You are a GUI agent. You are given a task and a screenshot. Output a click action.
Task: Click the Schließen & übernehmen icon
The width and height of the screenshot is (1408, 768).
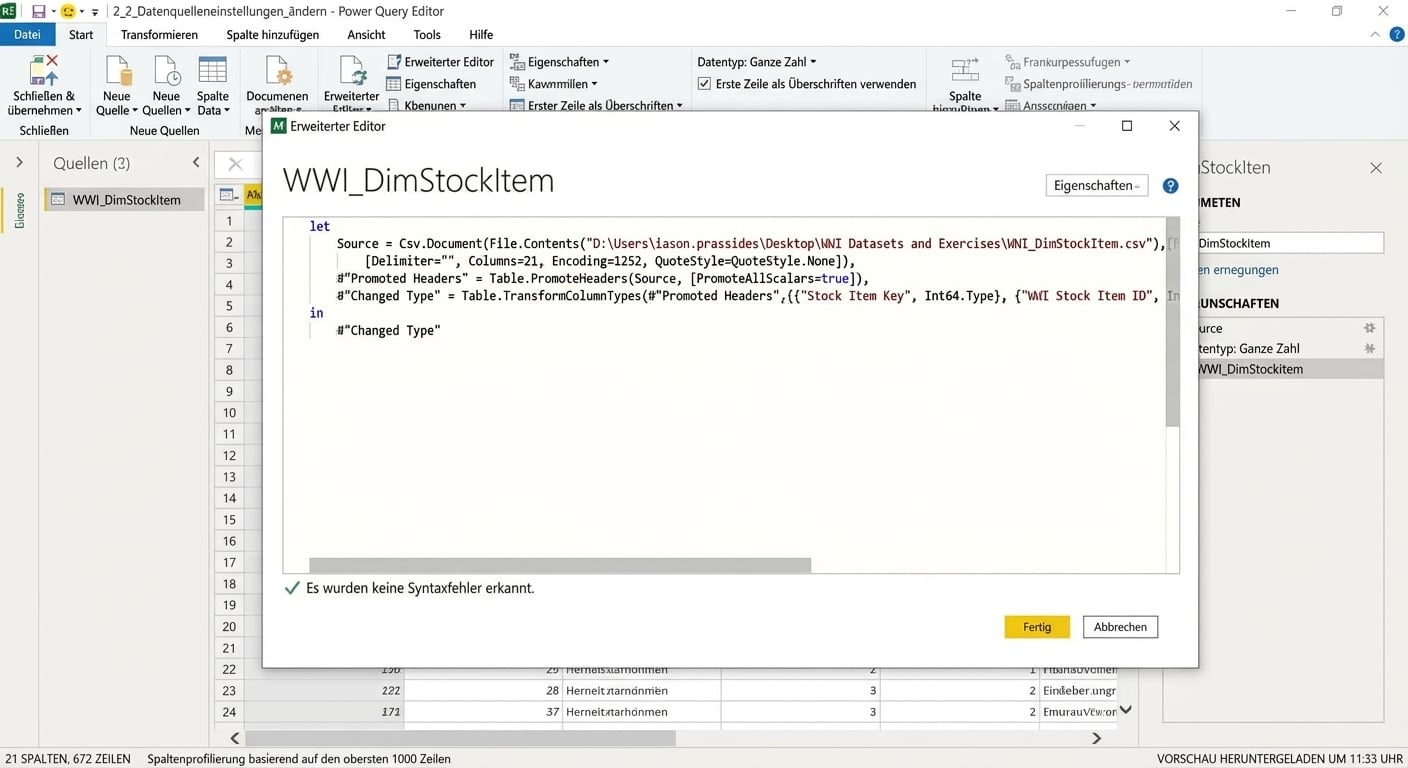tap(43, 71)
